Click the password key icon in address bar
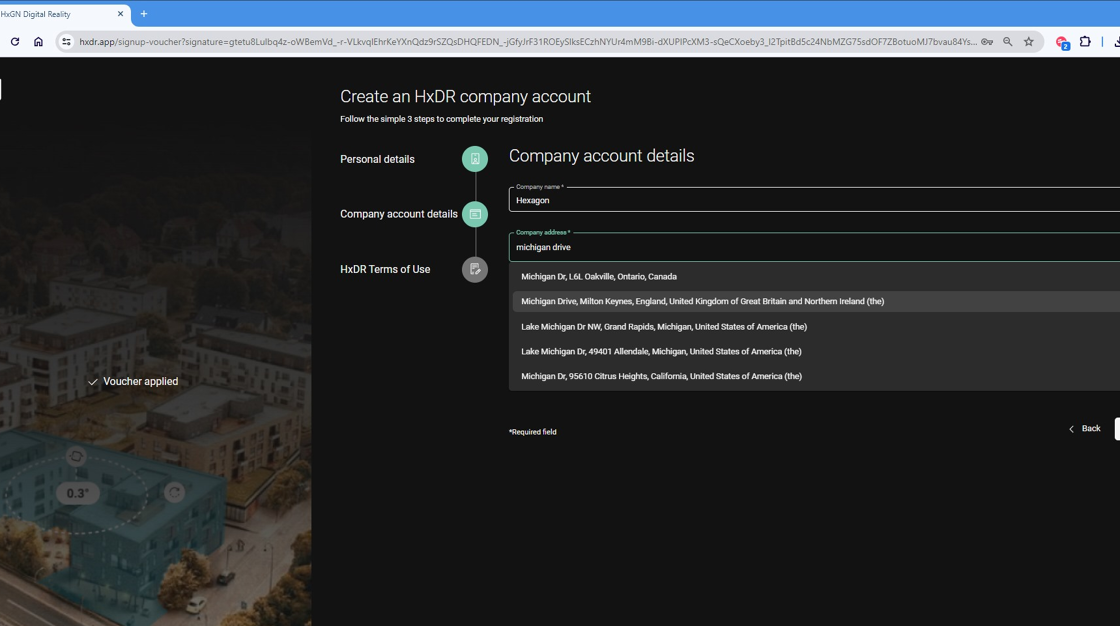 pyautogui.click(x=987, y=41)
